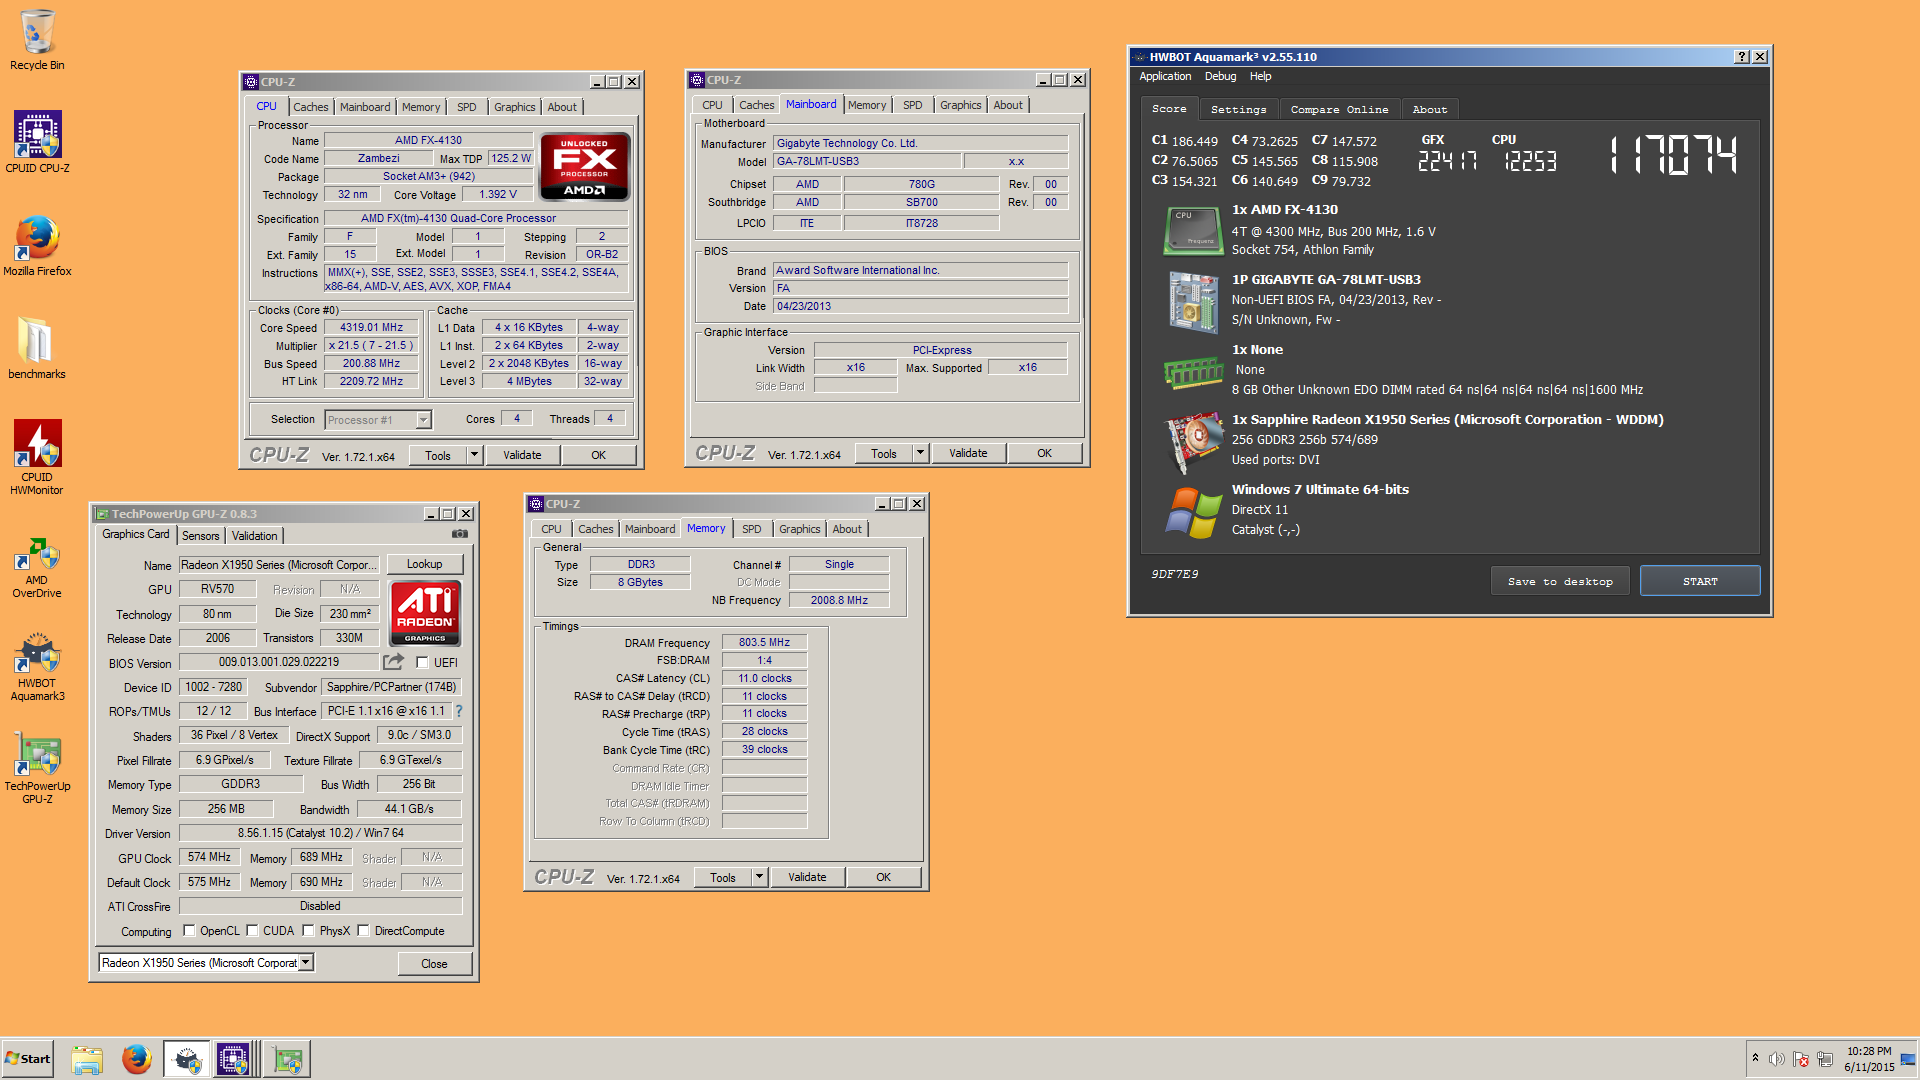Screen dimensions: 1920x1080
Task: Open the Mozilla Firefox desktop shortcut
Action: click(37, 246)
